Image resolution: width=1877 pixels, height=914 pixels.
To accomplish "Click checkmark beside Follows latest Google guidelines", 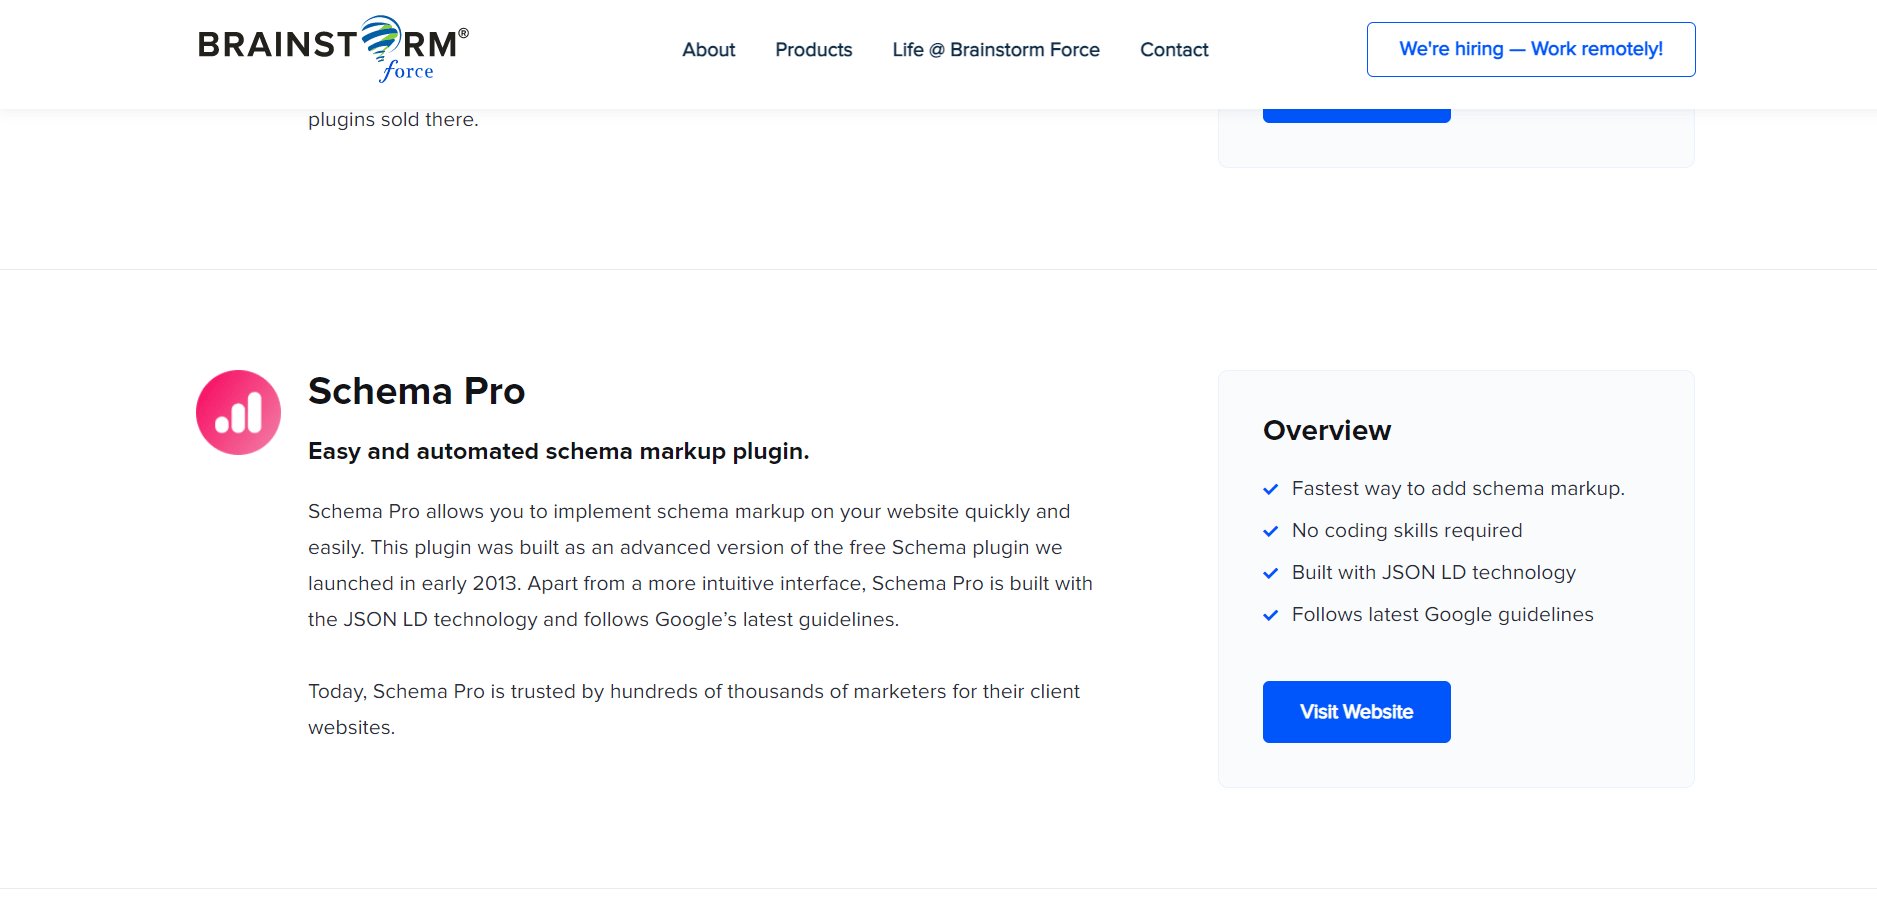I will [1271, 615].
